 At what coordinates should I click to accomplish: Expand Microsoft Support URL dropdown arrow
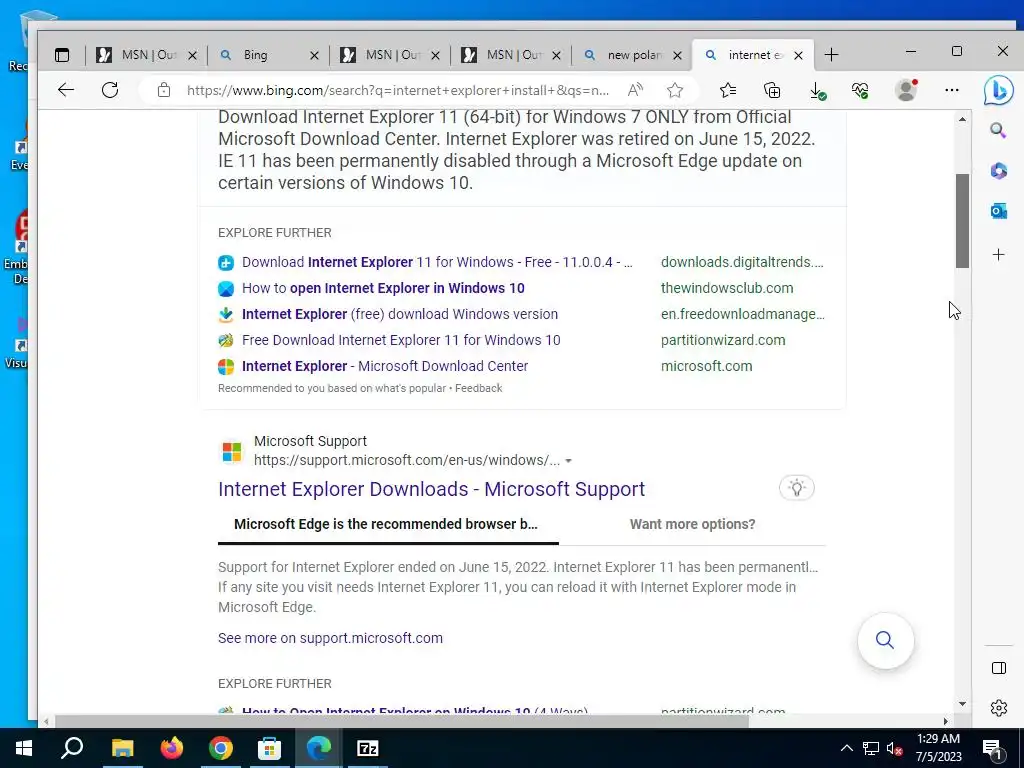click(x=568, y=461)
